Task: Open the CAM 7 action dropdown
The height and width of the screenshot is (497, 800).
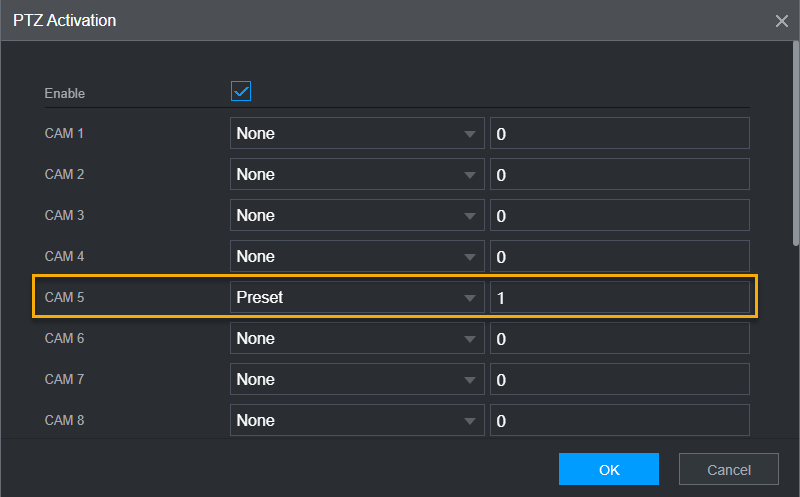Action: [x=357, y=379]
